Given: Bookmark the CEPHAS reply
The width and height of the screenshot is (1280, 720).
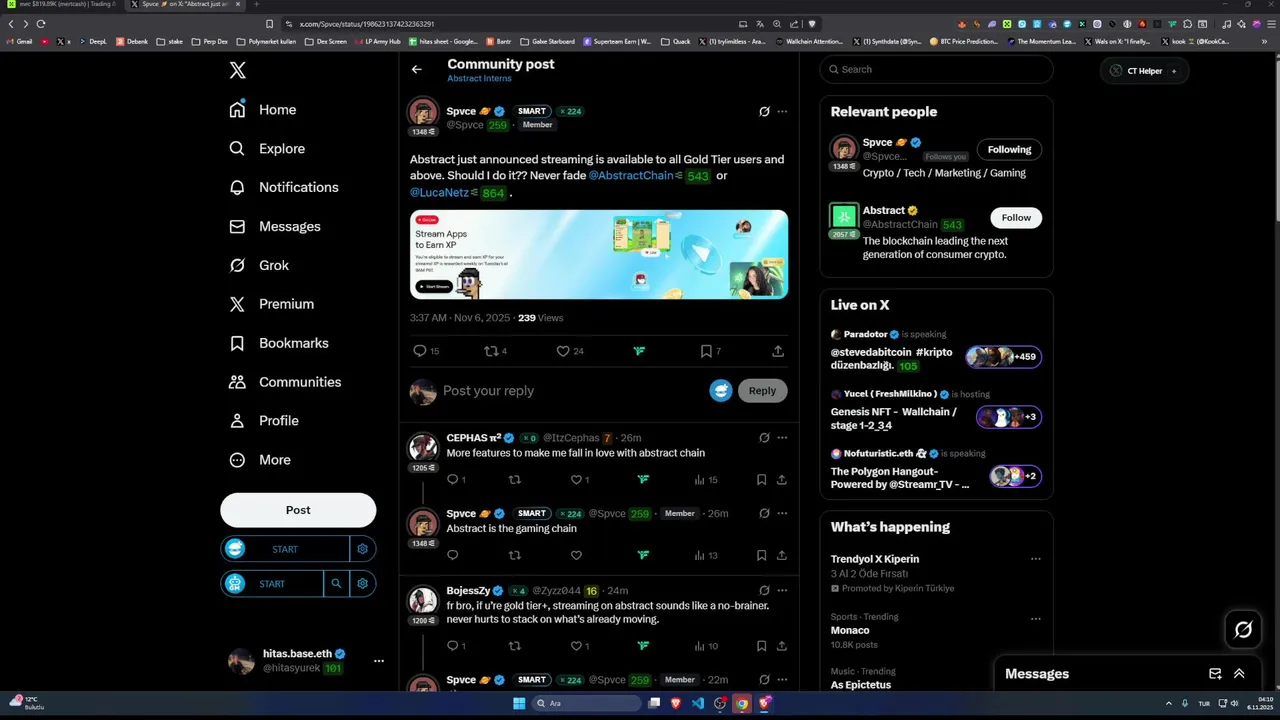Looking at the screenshot, I should (x=761, y=480).
